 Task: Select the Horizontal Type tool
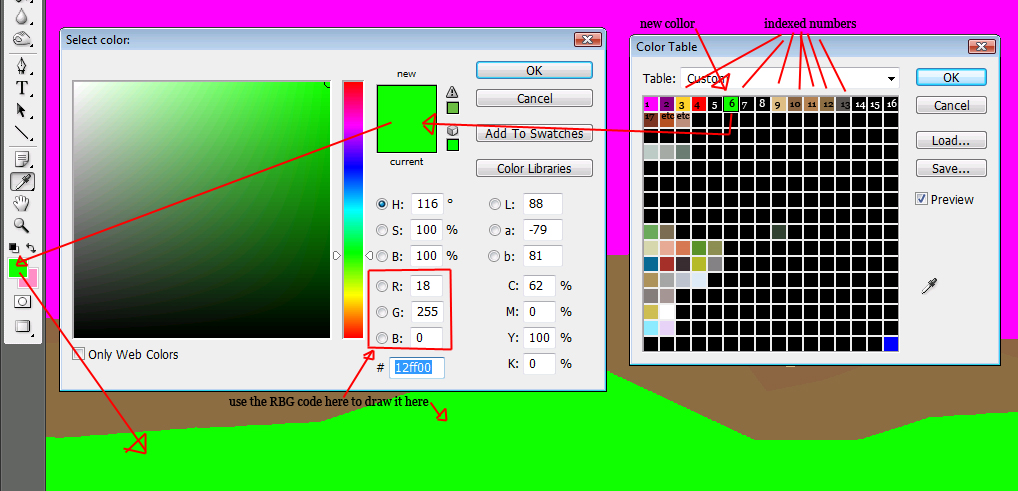pyautogui.click(x=21, y=88)
